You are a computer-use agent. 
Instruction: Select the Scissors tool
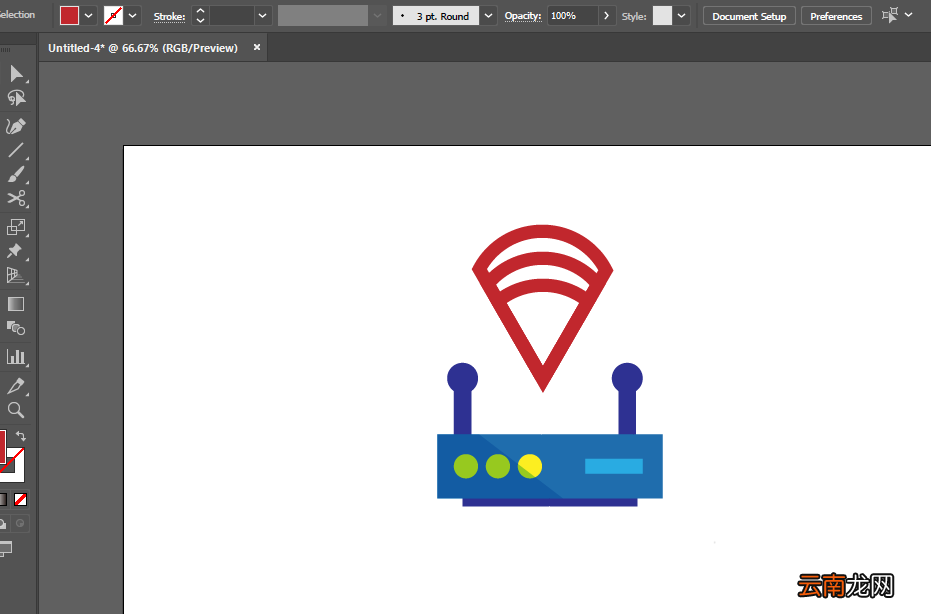(16, 198)
